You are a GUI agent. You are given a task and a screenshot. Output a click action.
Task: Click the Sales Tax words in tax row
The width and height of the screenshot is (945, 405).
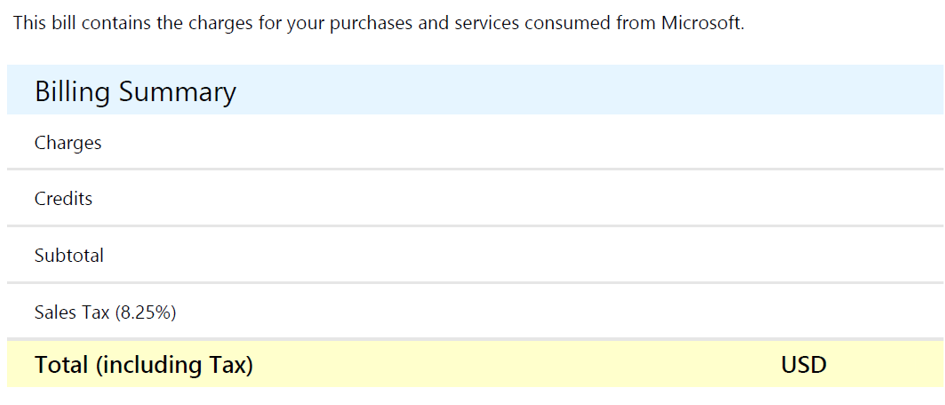click(x=72, y=313)
